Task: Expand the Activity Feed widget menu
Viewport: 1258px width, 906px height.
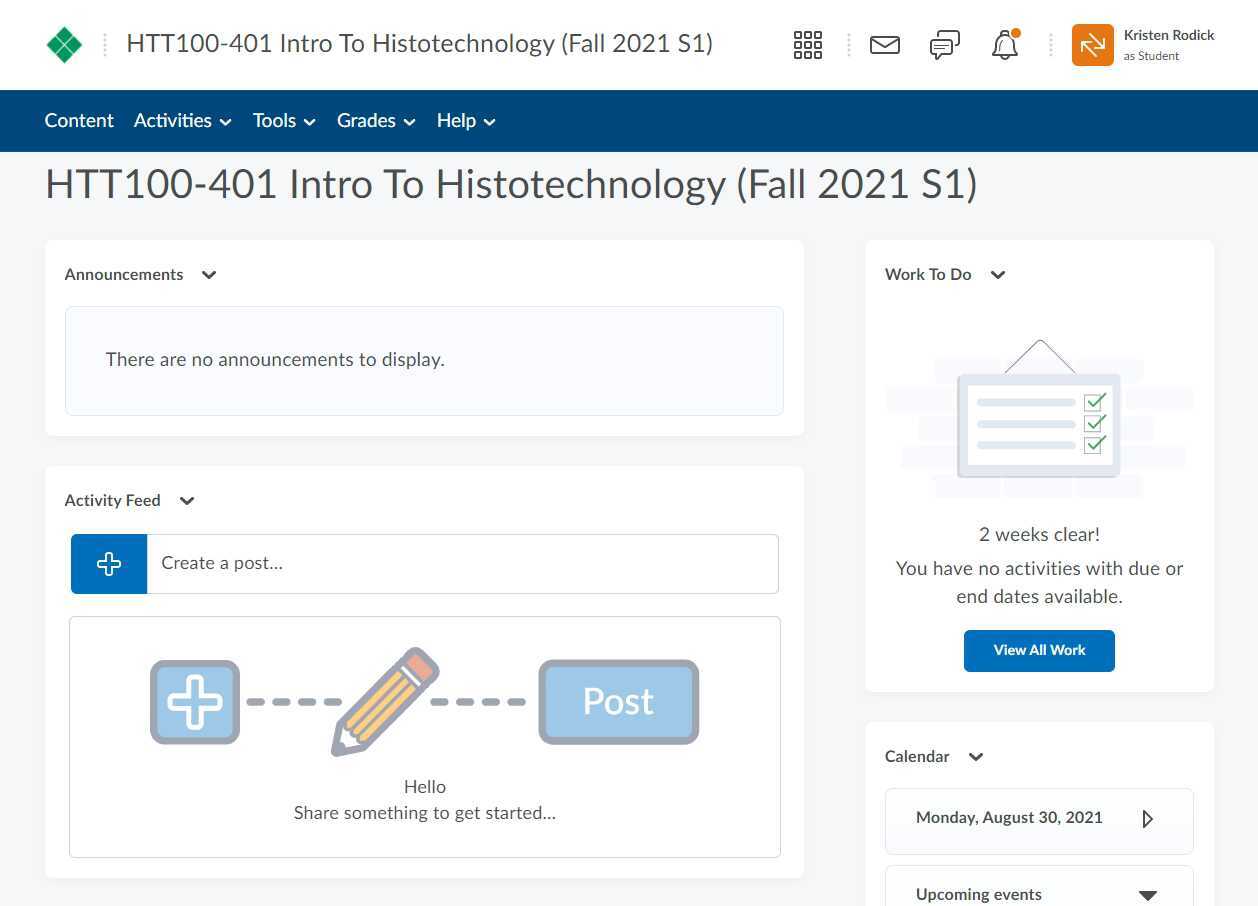Action: click(x=187, y=501)
